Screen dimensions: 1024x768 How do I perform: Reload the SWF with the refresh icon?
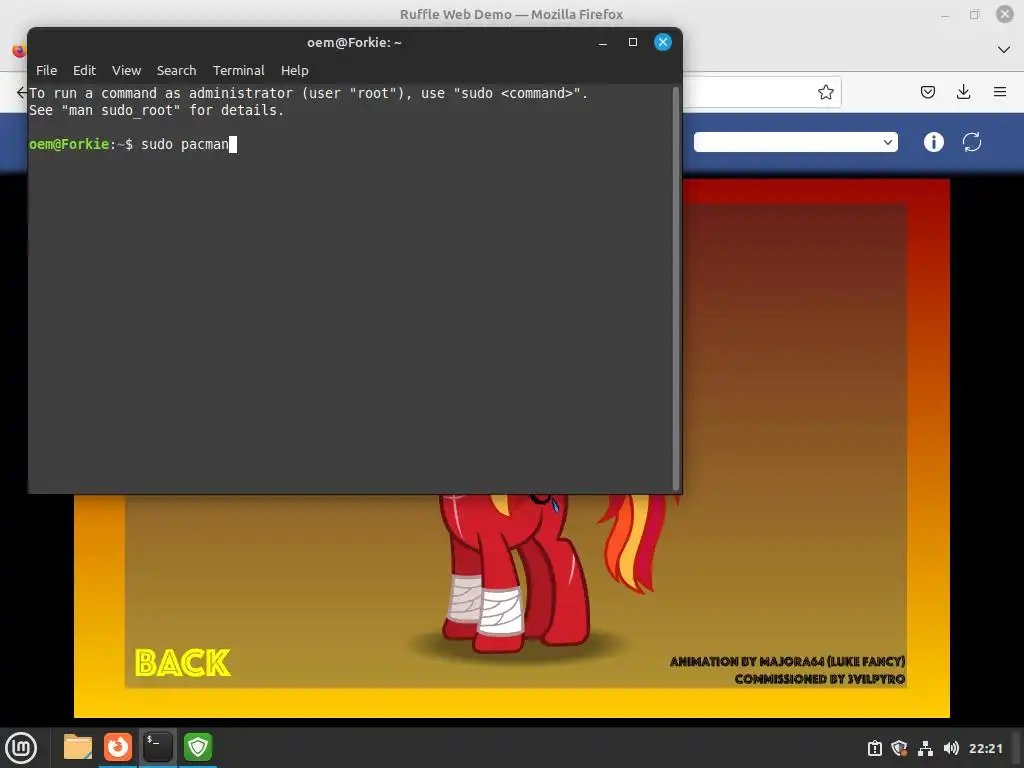coord(972,142)
